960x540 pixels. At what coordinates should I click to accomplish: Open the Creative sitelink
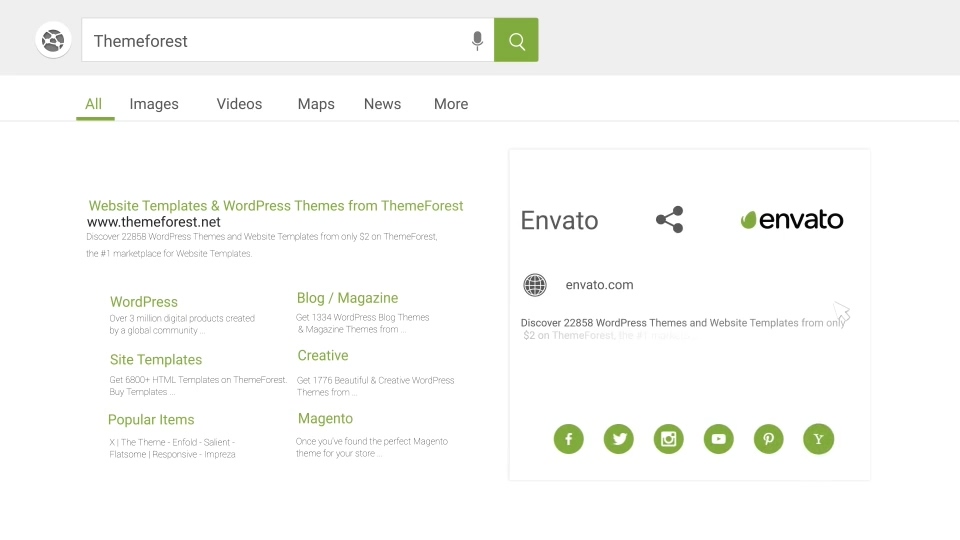(x=323, y=356)
